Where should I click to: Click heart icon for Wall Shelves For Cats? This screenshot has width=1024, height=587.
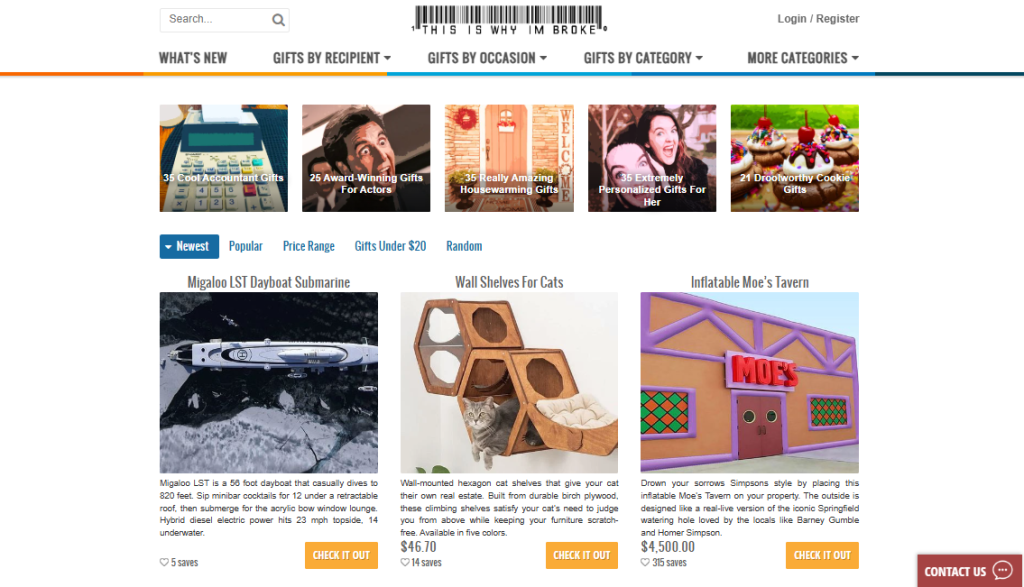click(x=405, y=562)
